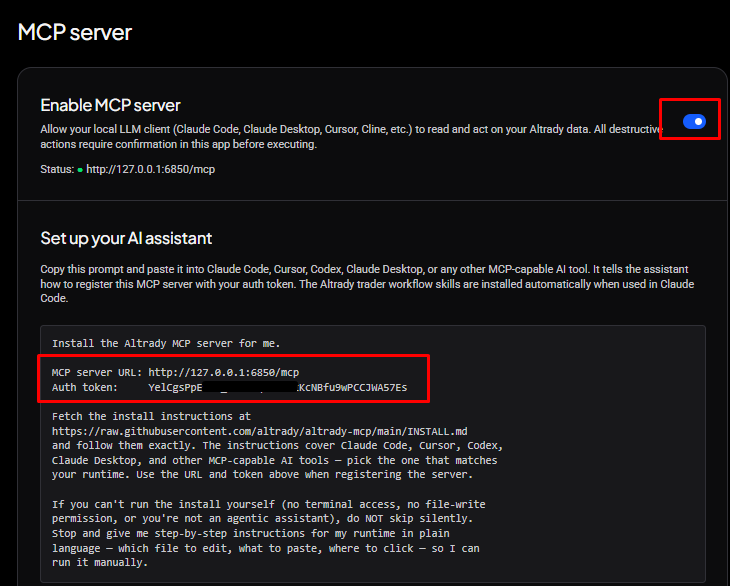Click the green status dot indicator
The image size is (730, 586).
click(80, 170)
